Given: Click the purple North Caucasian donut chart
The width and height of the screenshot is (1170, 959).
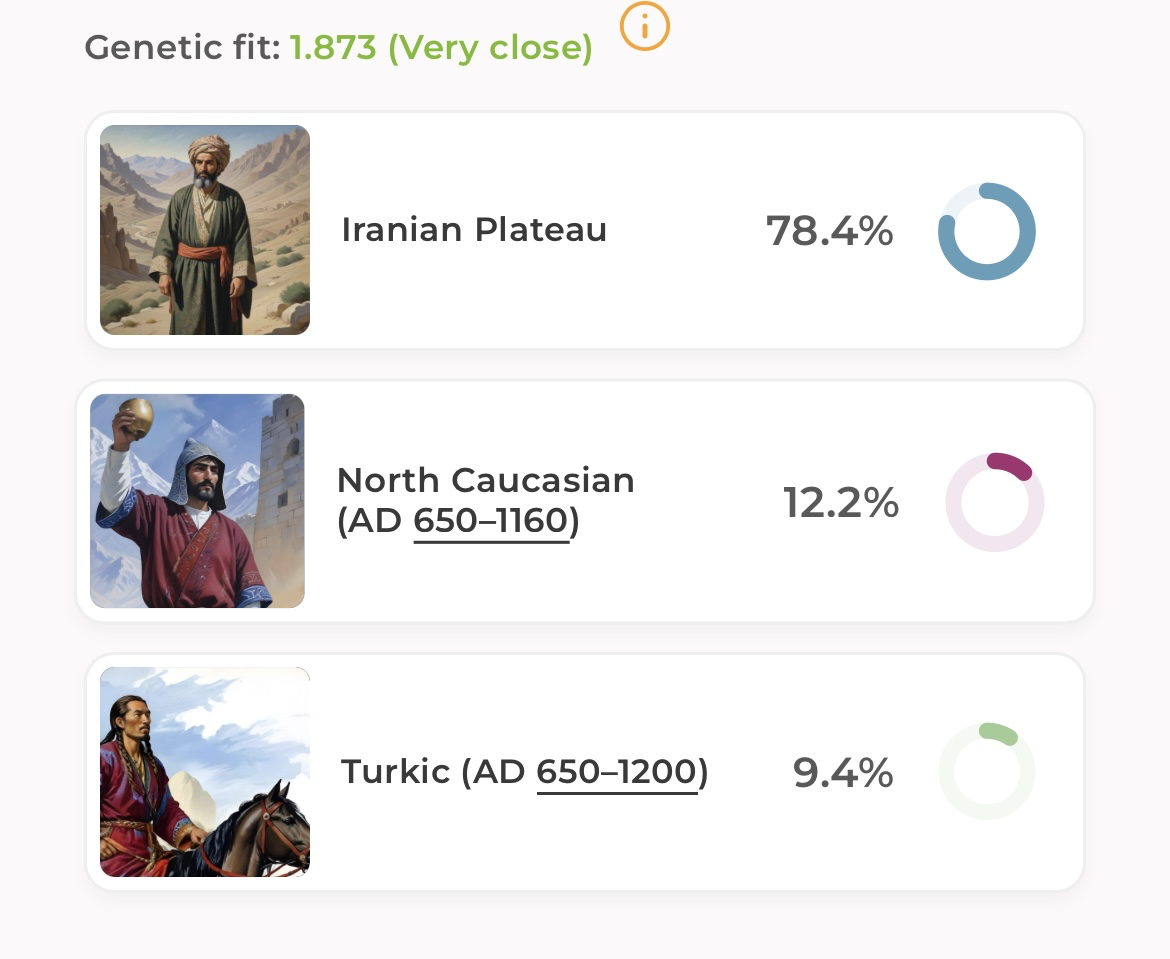Looking at the screenshot, I should (994, 502).
